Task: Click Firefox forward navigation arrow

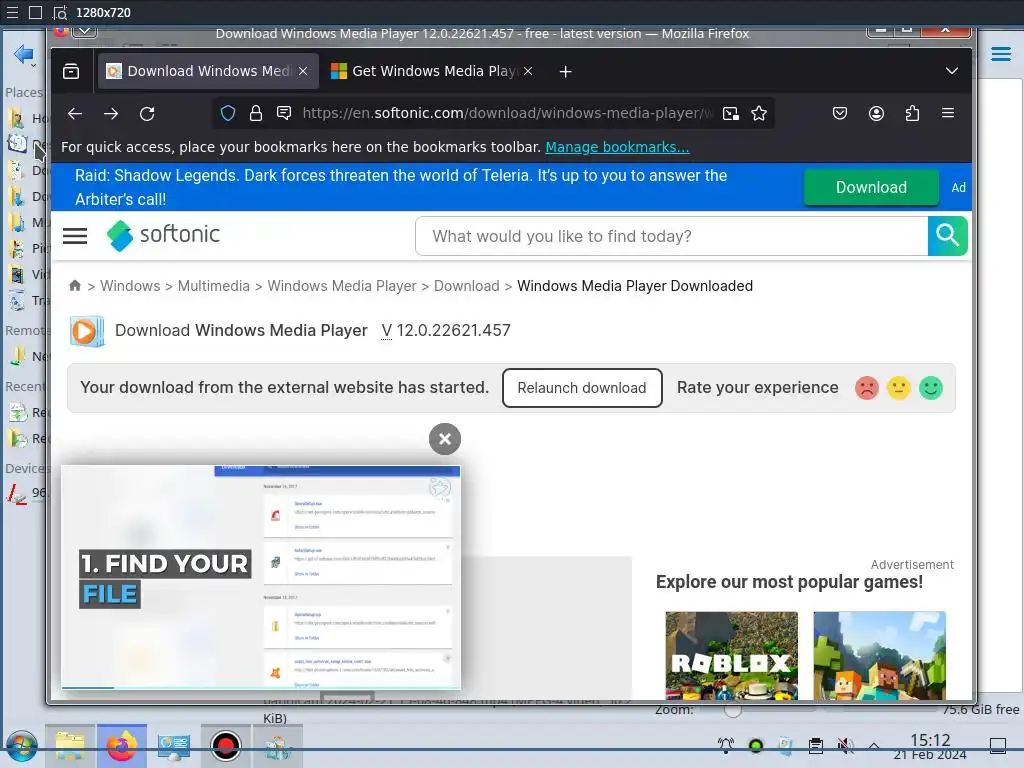Action: [x=111, y=114]
